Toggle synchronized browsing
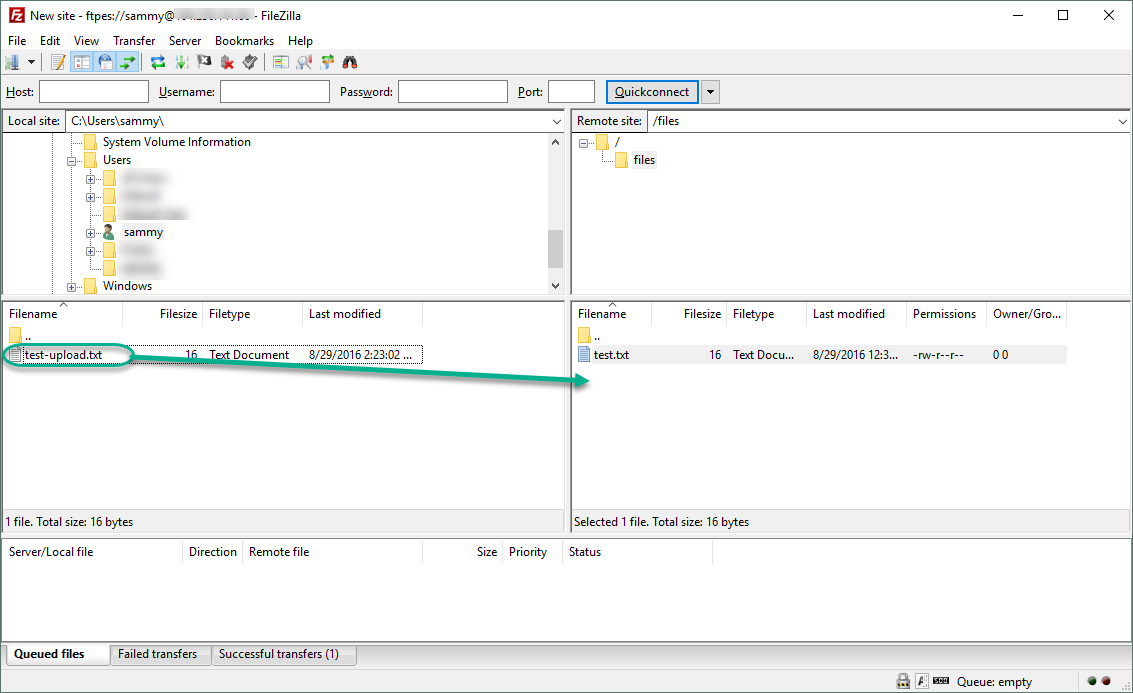This screenshot has width=1133, height=693. (327, 62)
